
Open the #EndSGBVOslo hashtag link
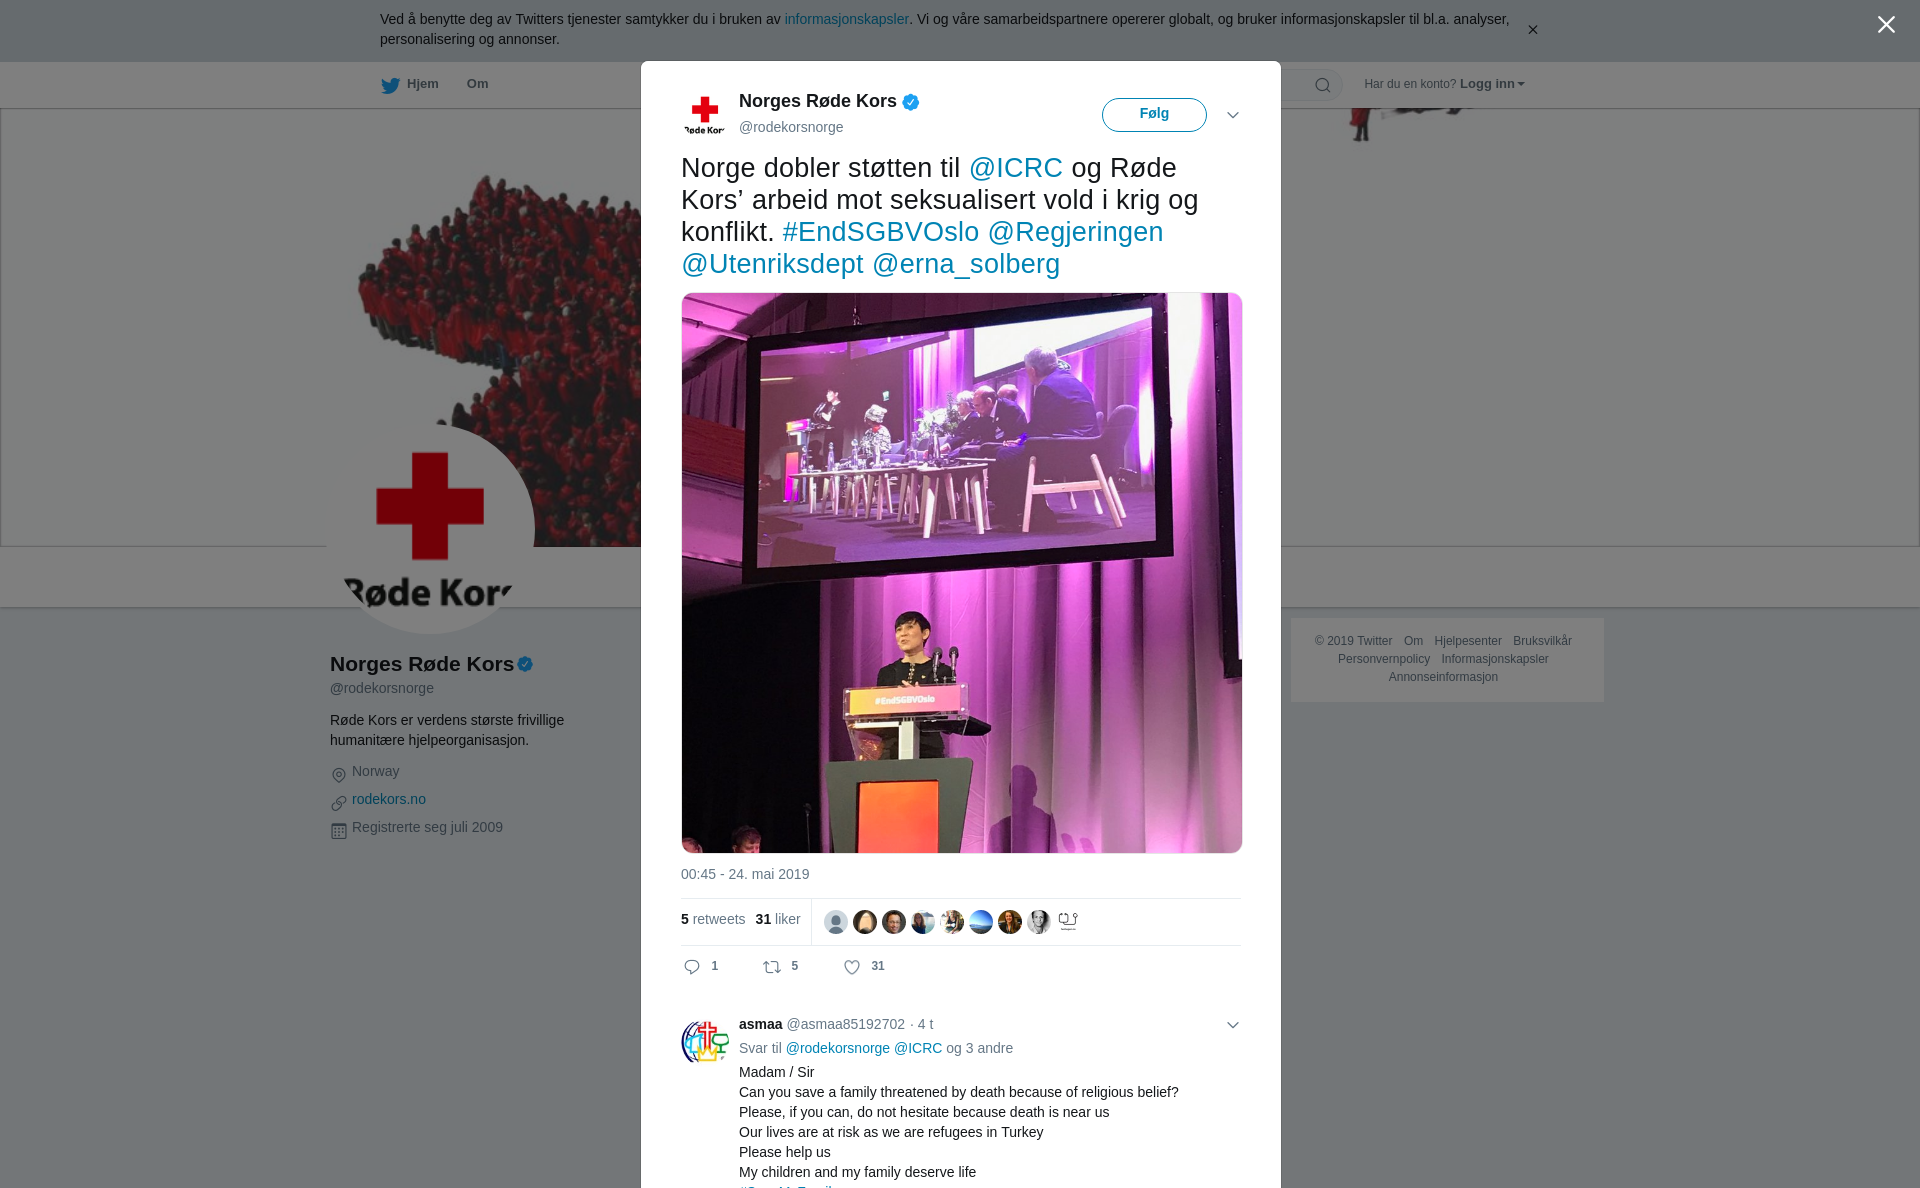[880, 232]
